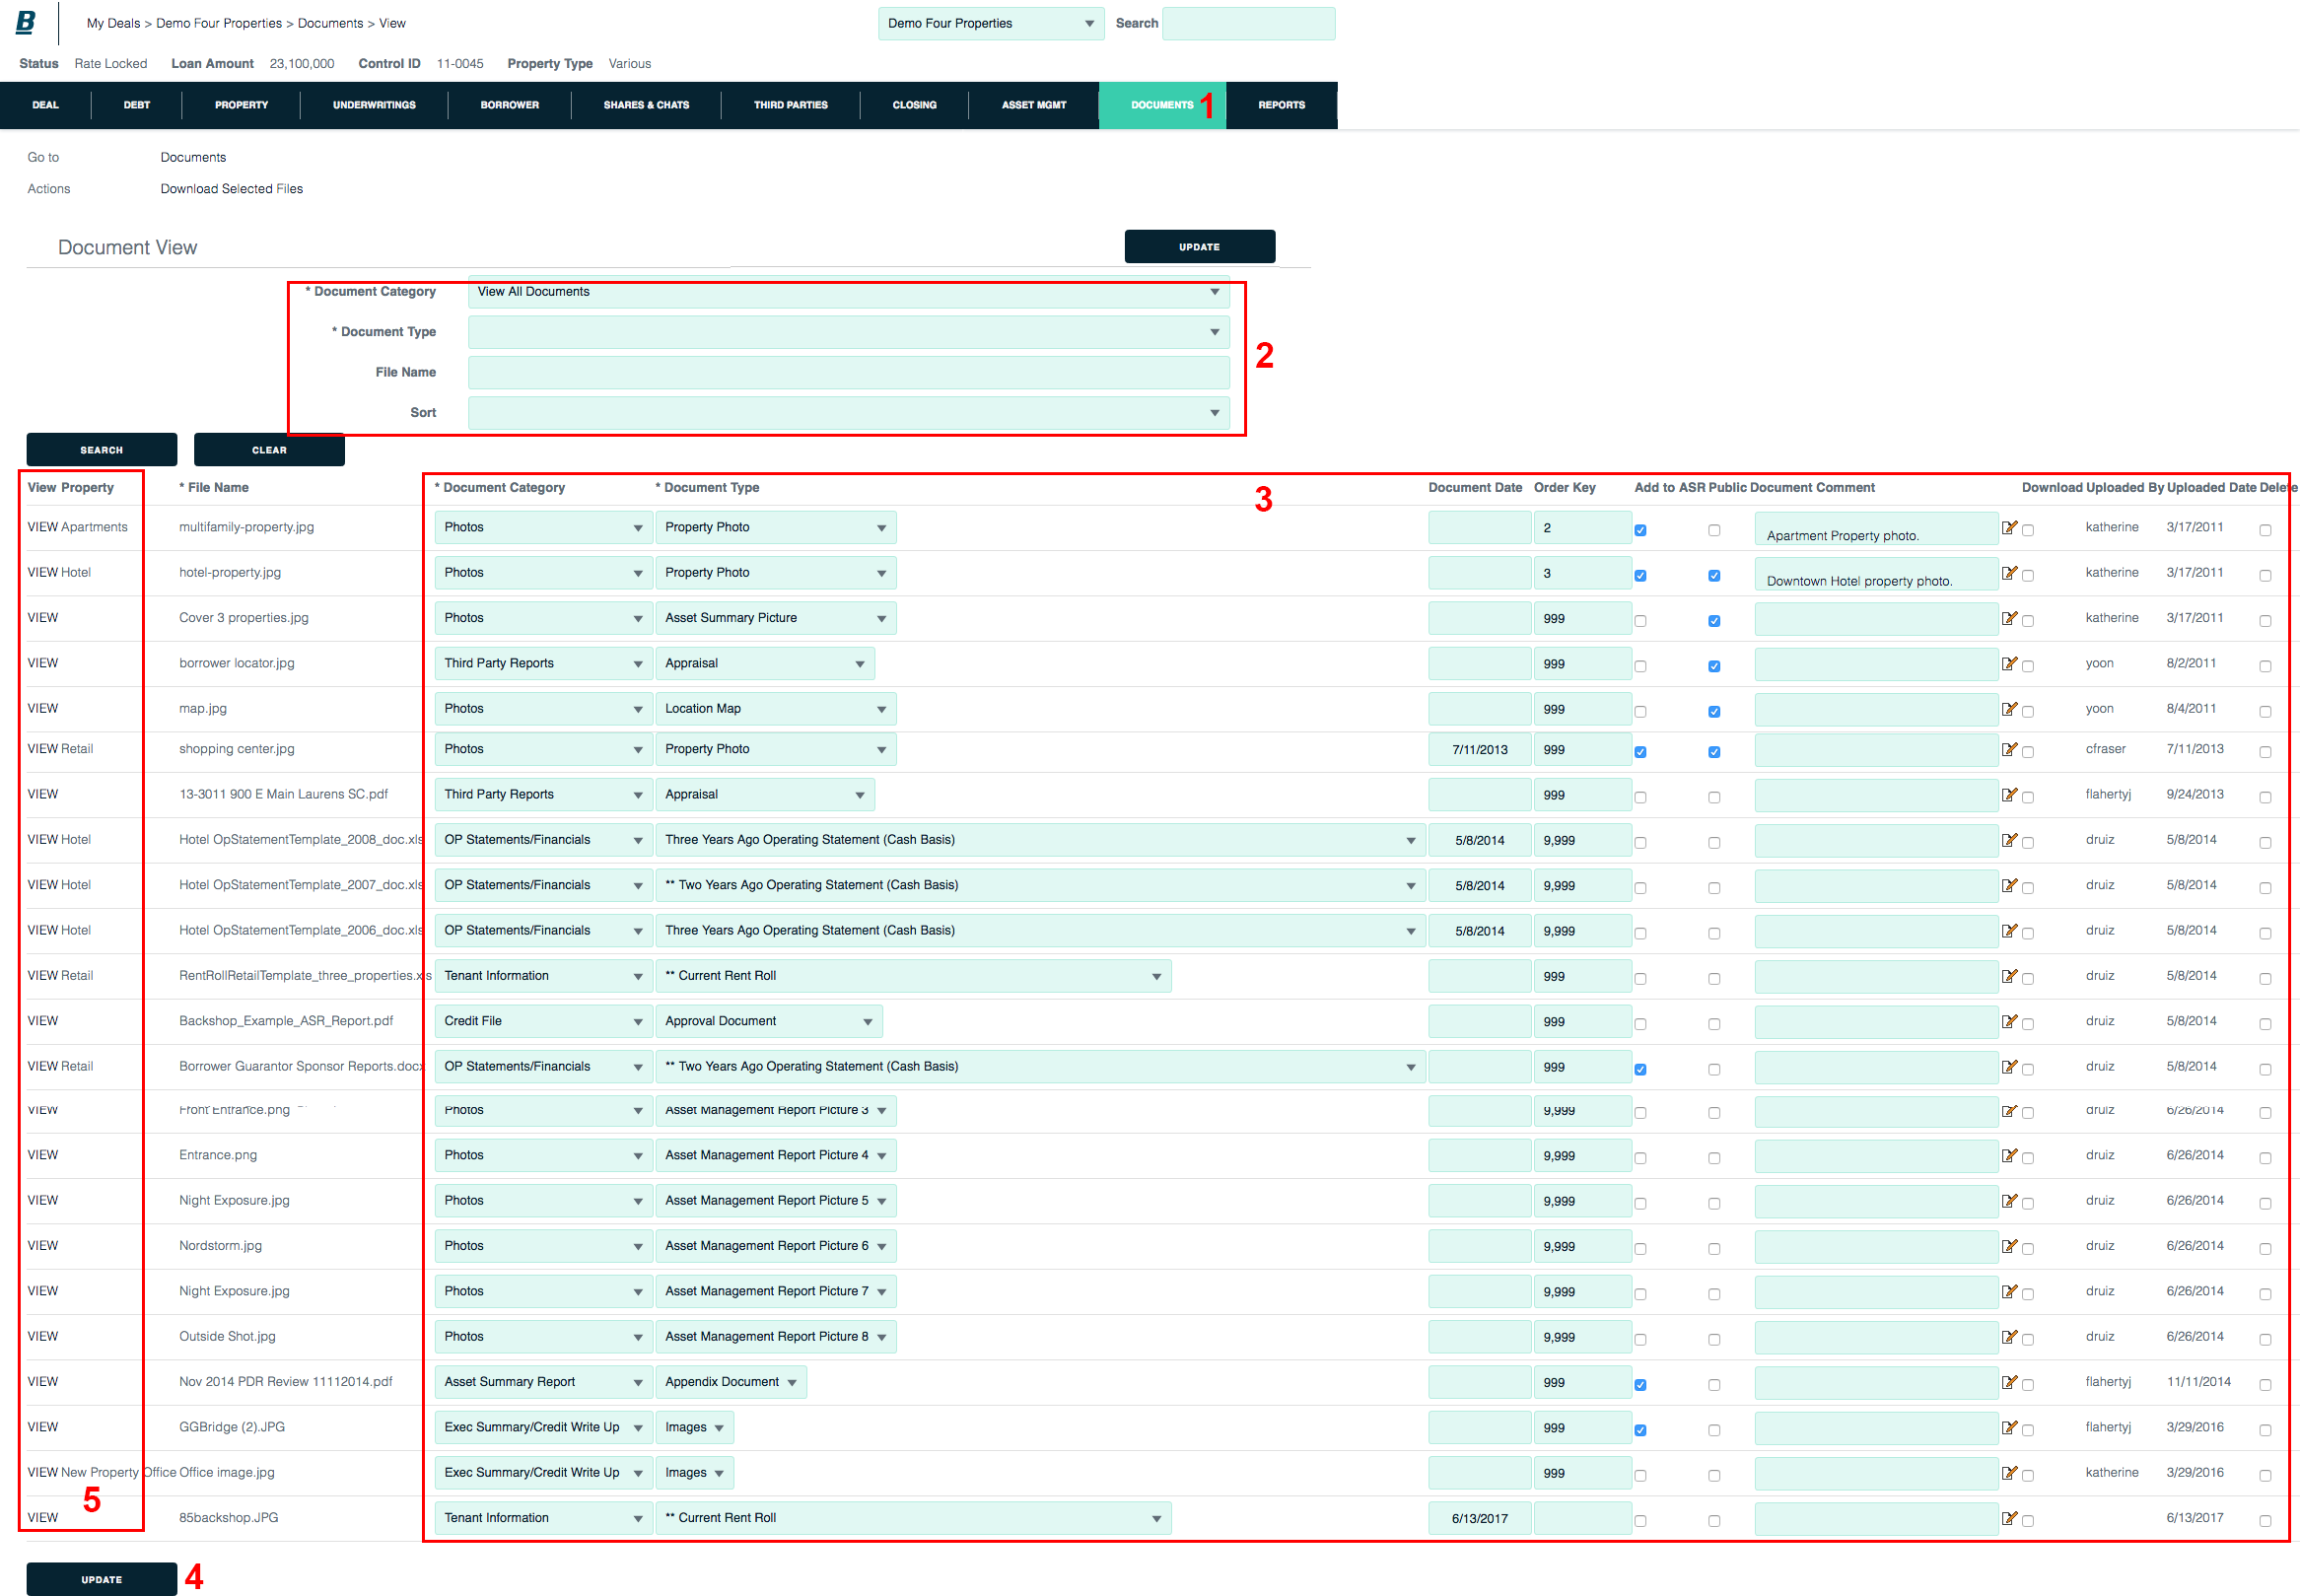Image resolution: width=2300 pixels, height=1596 pixels.
Task: Open edit icon in map.jpg row
Action: coord(2009,709)
